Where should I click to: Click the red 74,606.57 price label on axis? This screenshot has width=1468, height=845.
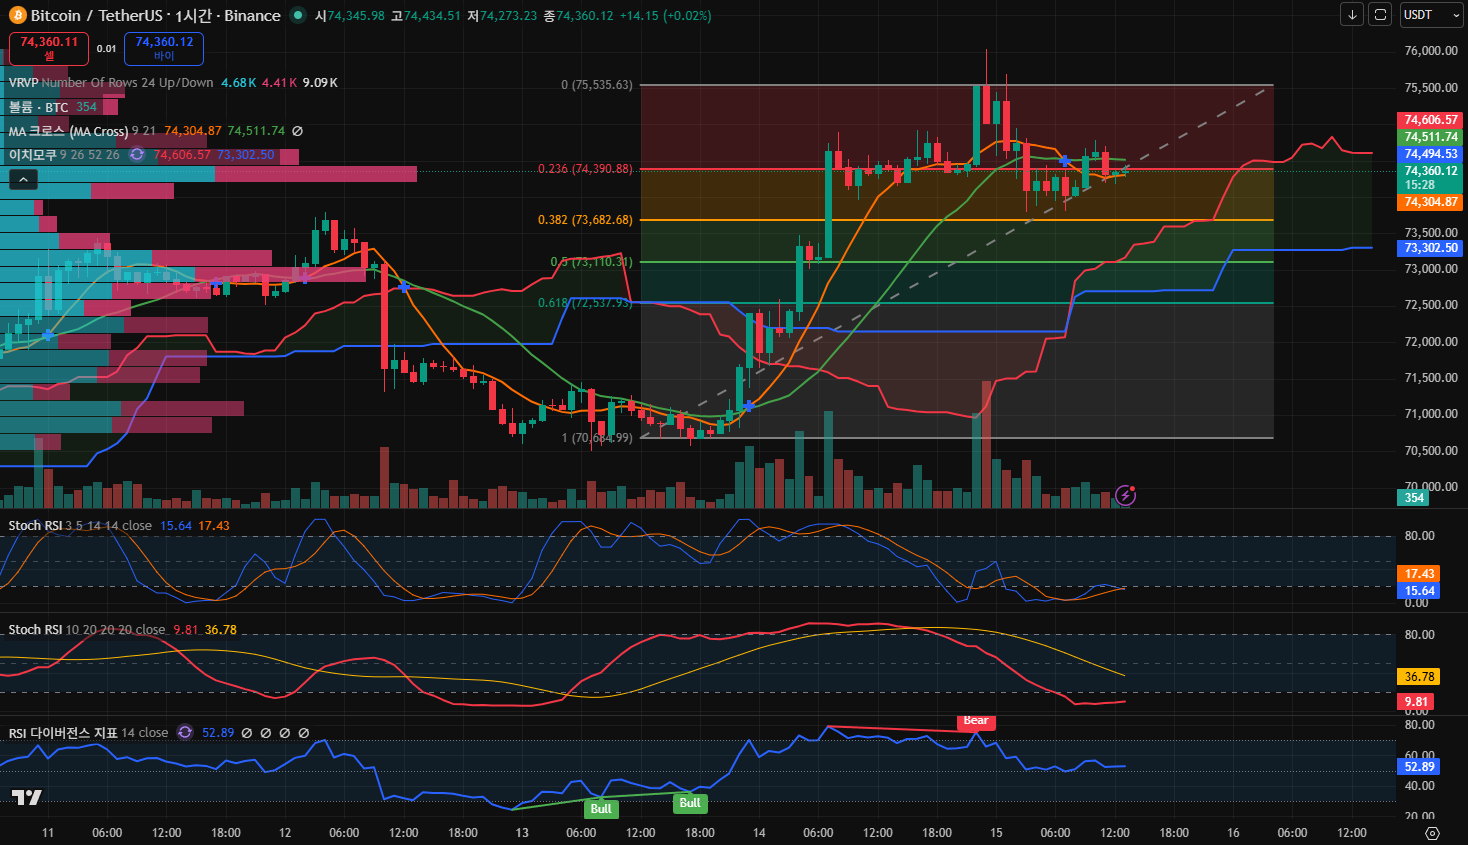pos(1430,120)
